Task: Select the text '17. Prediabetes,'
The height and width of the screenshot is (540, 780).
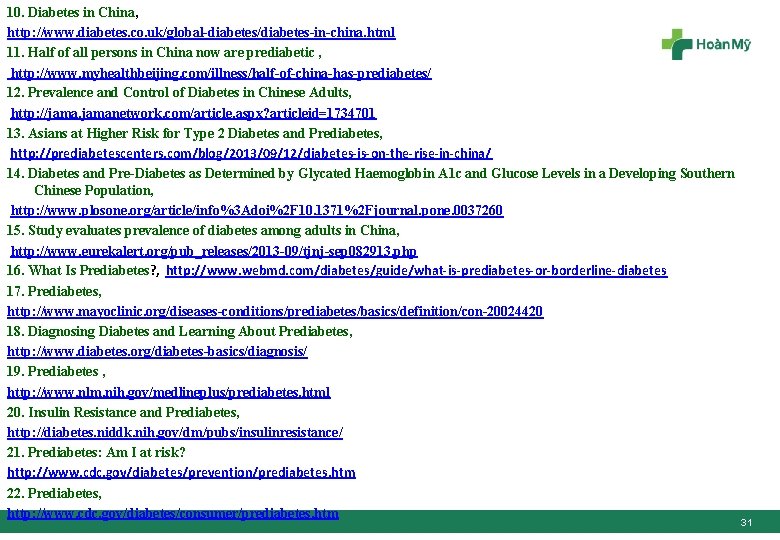Action: 54,291
